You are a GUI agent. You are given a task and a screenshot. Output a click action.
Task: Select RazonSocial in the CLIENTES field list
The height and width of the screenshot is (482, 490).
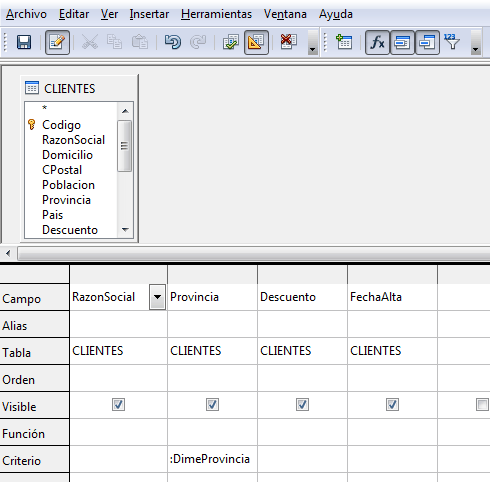74,140
